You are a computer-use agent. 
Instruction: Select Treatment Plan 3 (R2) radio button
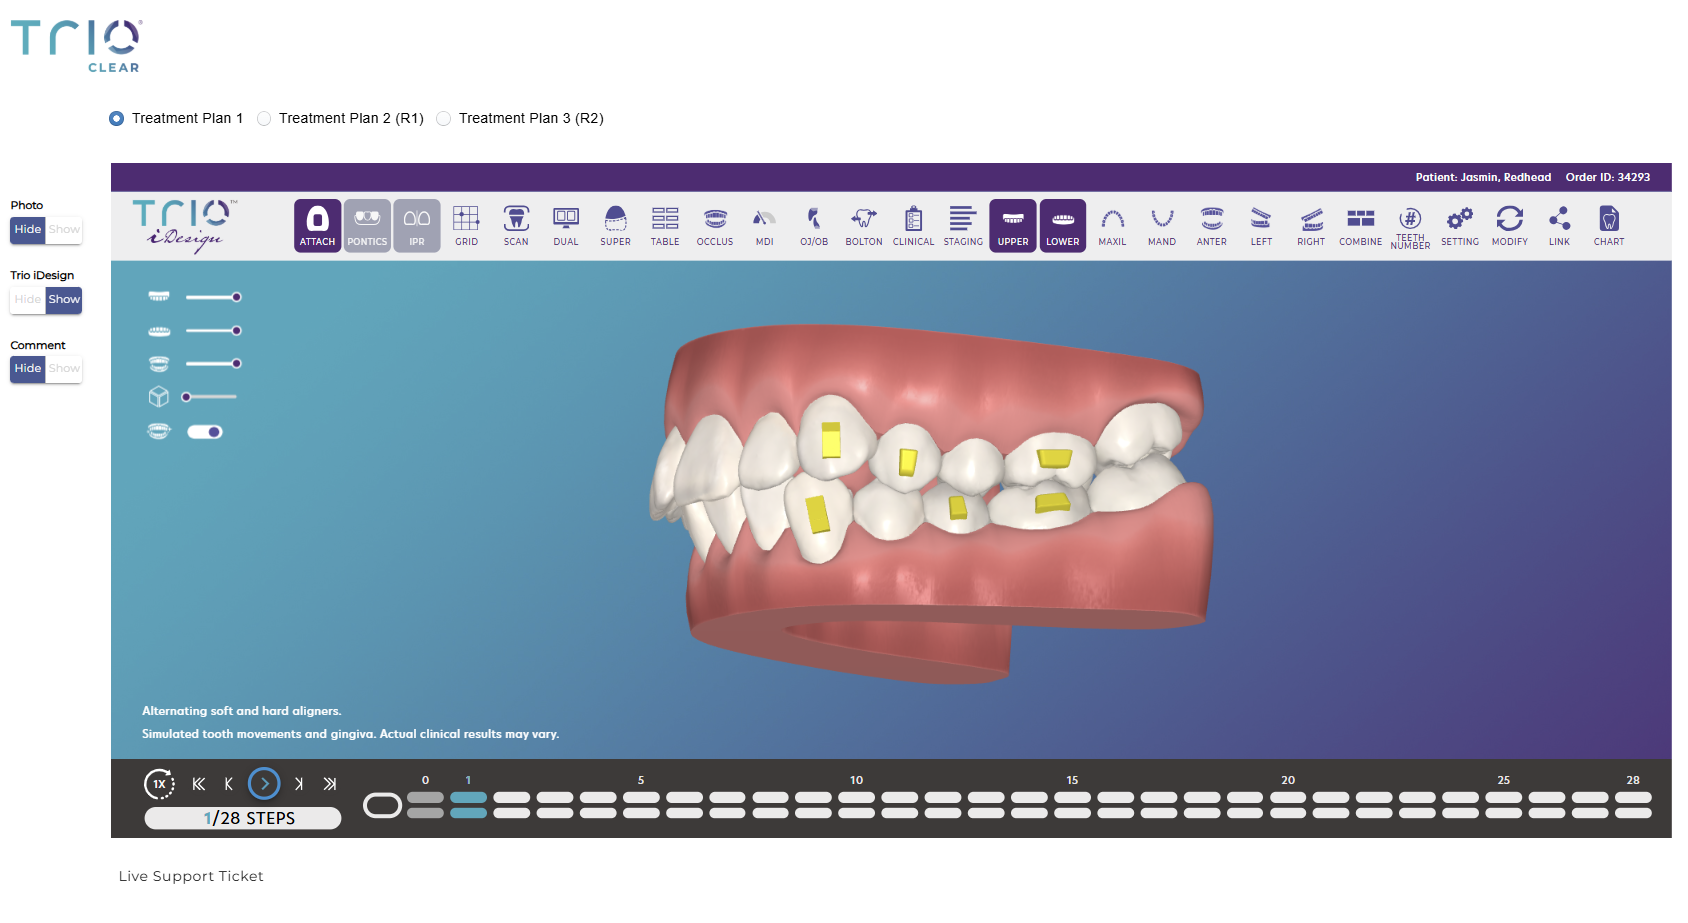pos(444,118)
